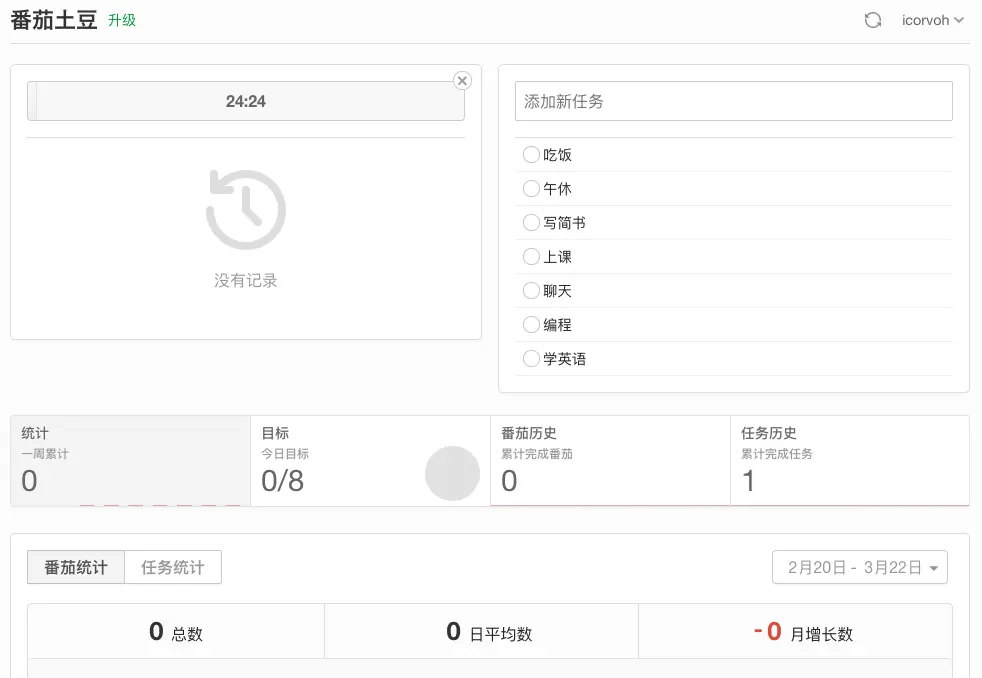Screen dimensions: 982x678
Task: Select the 统计 weekly summary panel
Action: [x=130, y=461]
